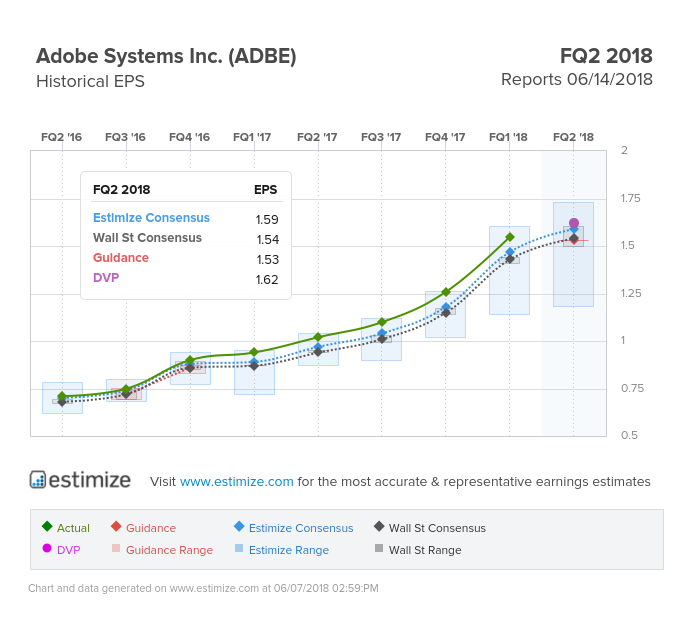Click the Historical EPS subtitle

(90, 82)
